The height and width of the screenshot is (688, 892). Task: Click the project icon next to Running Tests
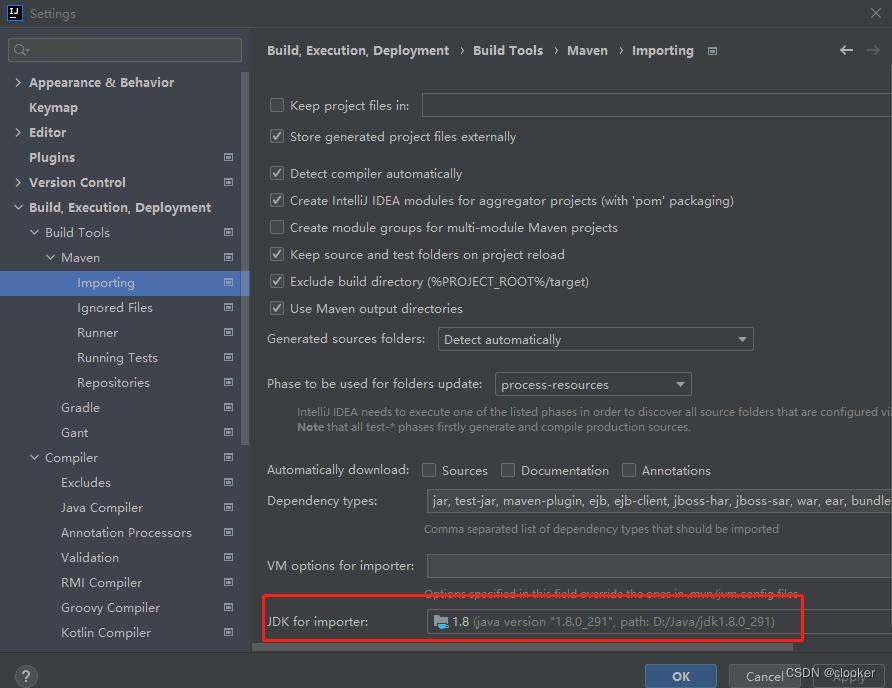228,357
